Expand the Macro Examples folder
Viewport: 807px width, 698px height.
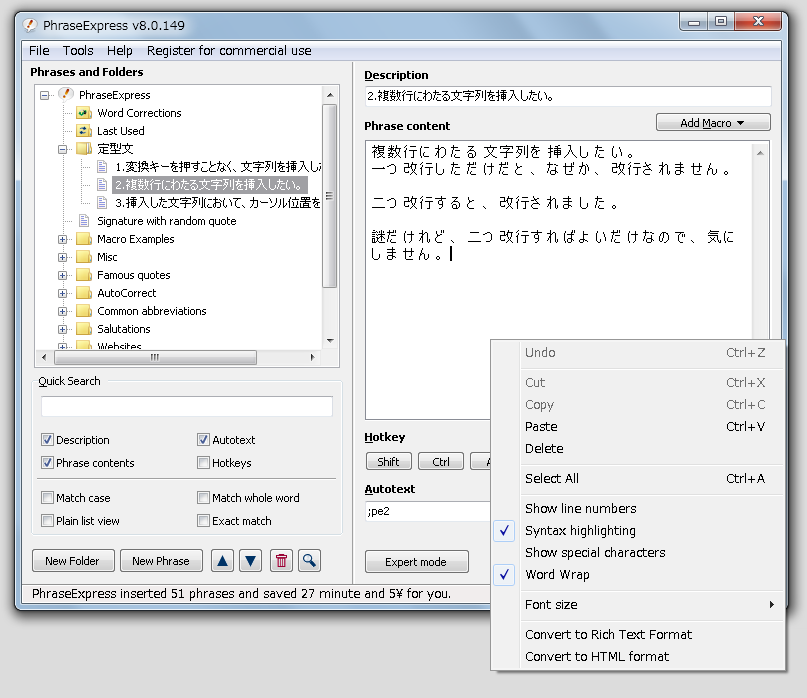(63, 239)
